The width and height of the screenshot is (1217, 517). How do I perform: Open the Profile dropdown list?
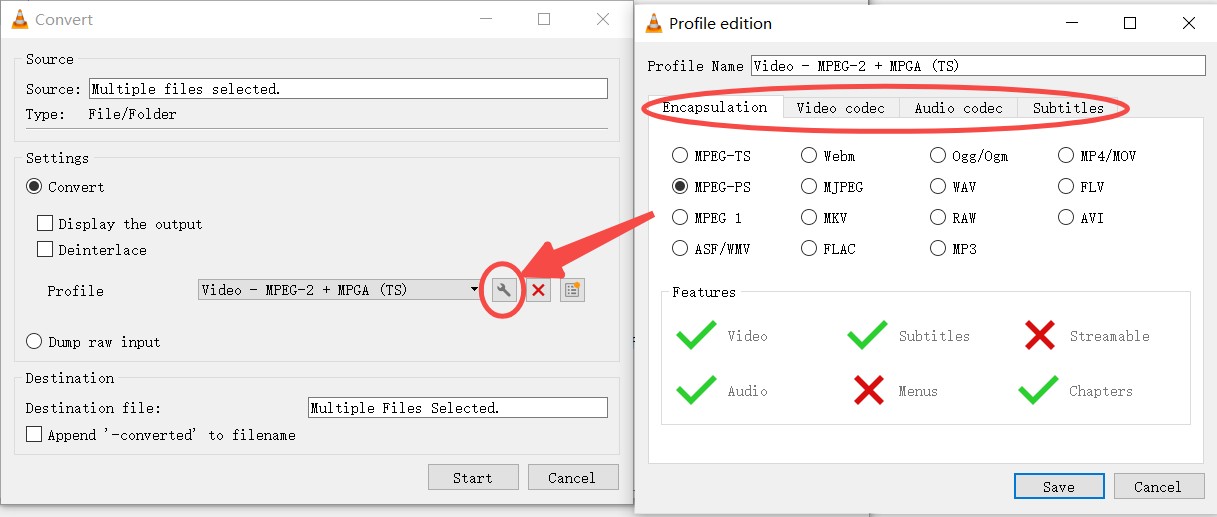341,290
